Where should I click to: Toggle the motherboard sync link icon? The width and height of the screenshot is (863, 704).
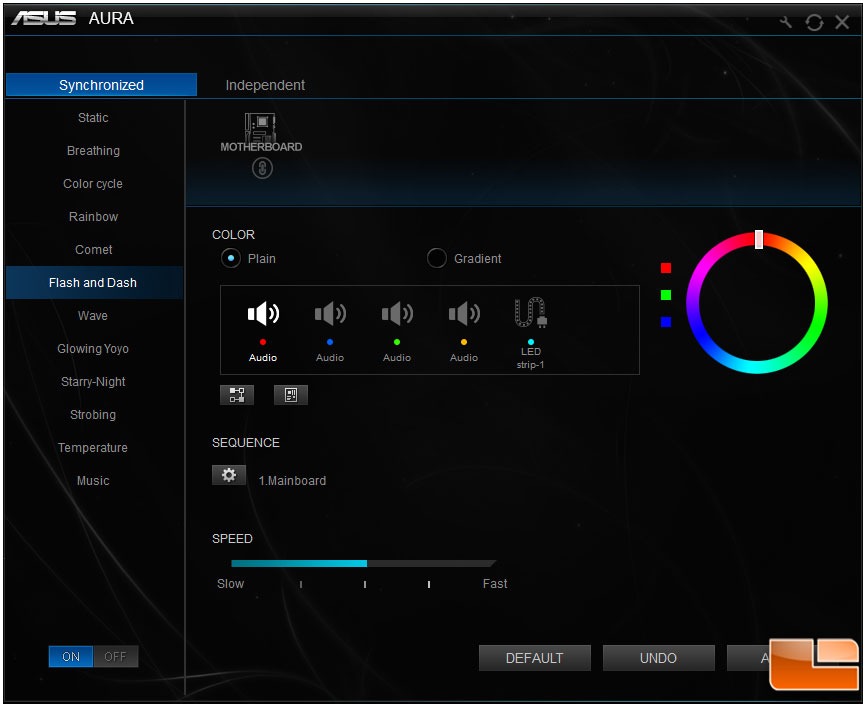tap(263, 168)
